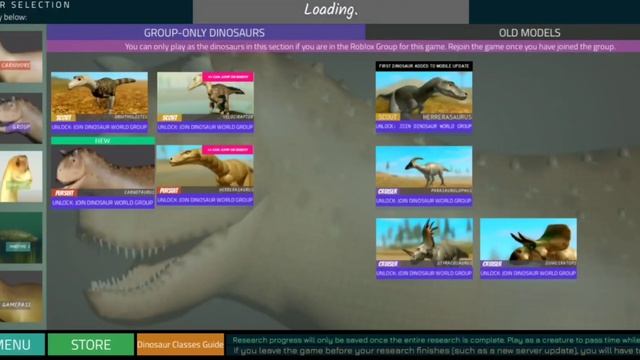Select the yellow long-necked dinosaur category thumbnail

pos(20,177)
